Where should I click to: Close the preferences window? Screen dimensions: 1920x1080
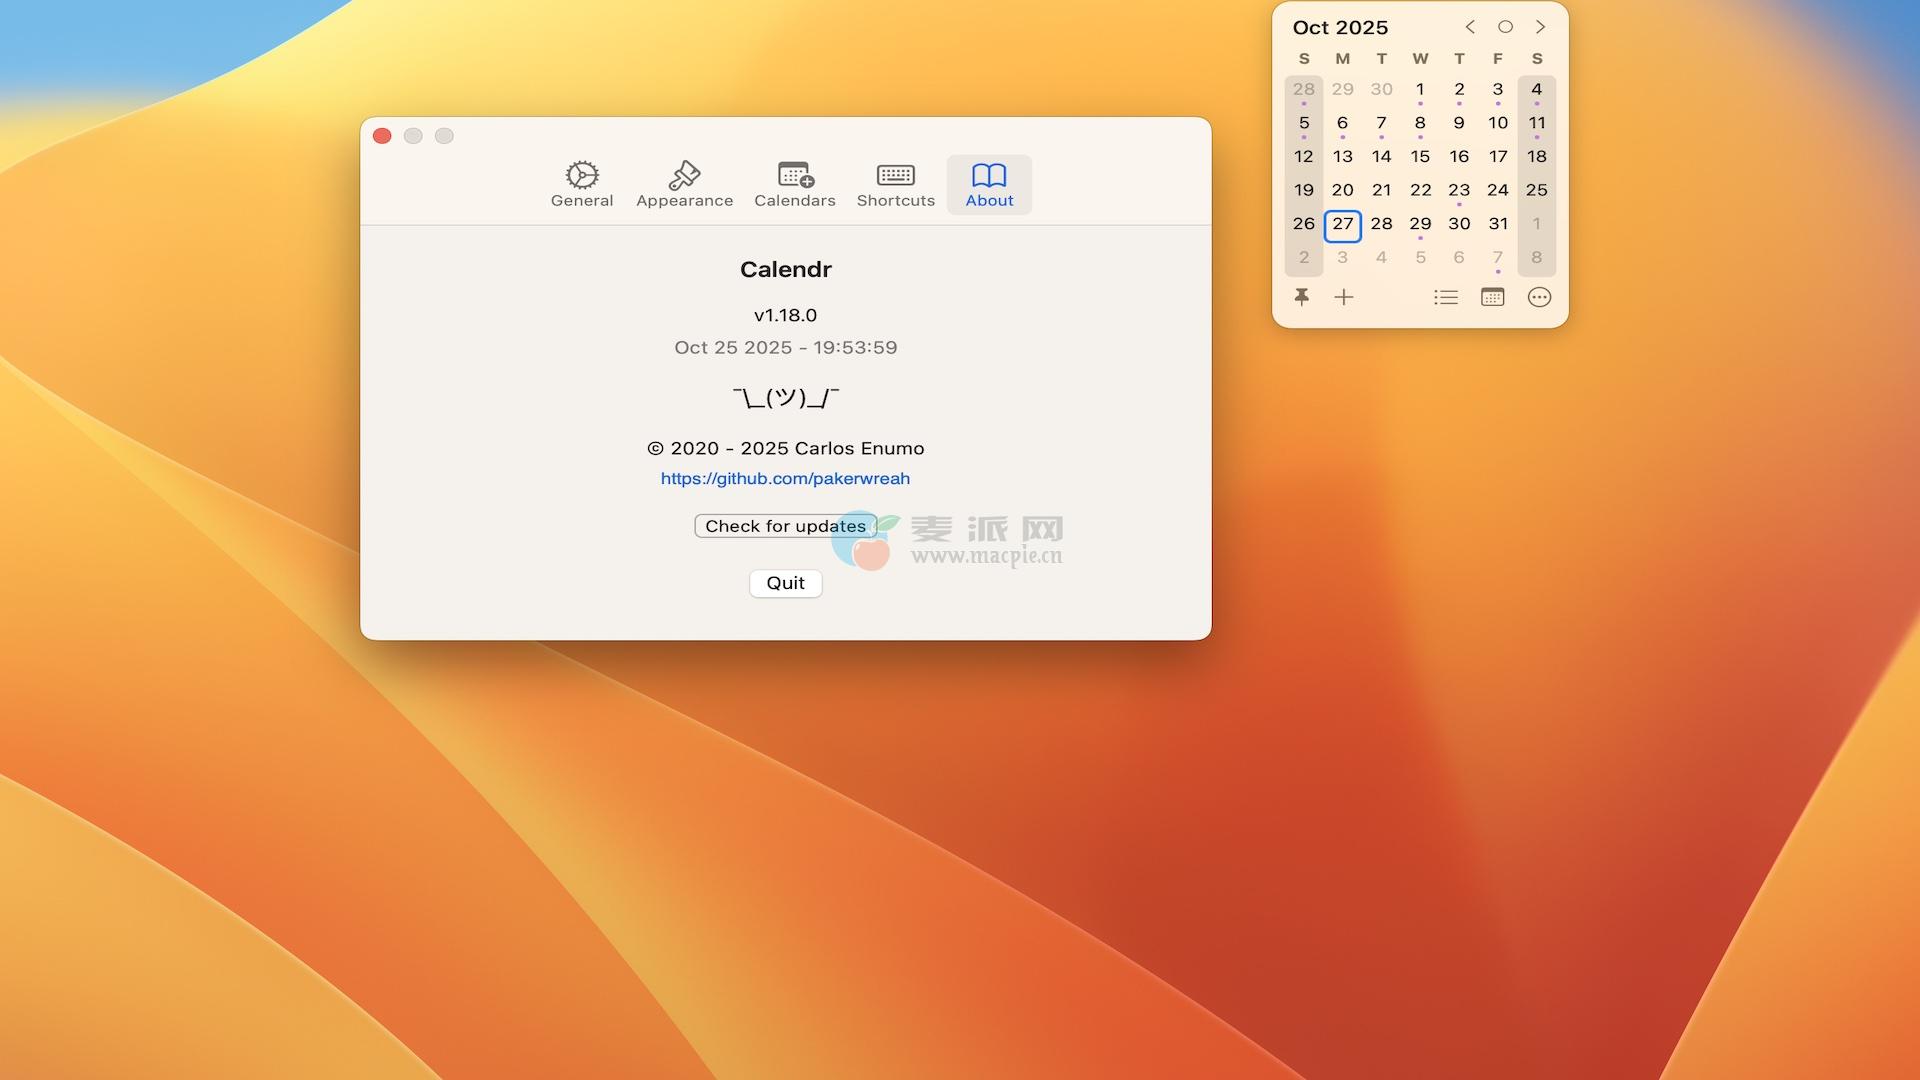click(x=382, y=136)
